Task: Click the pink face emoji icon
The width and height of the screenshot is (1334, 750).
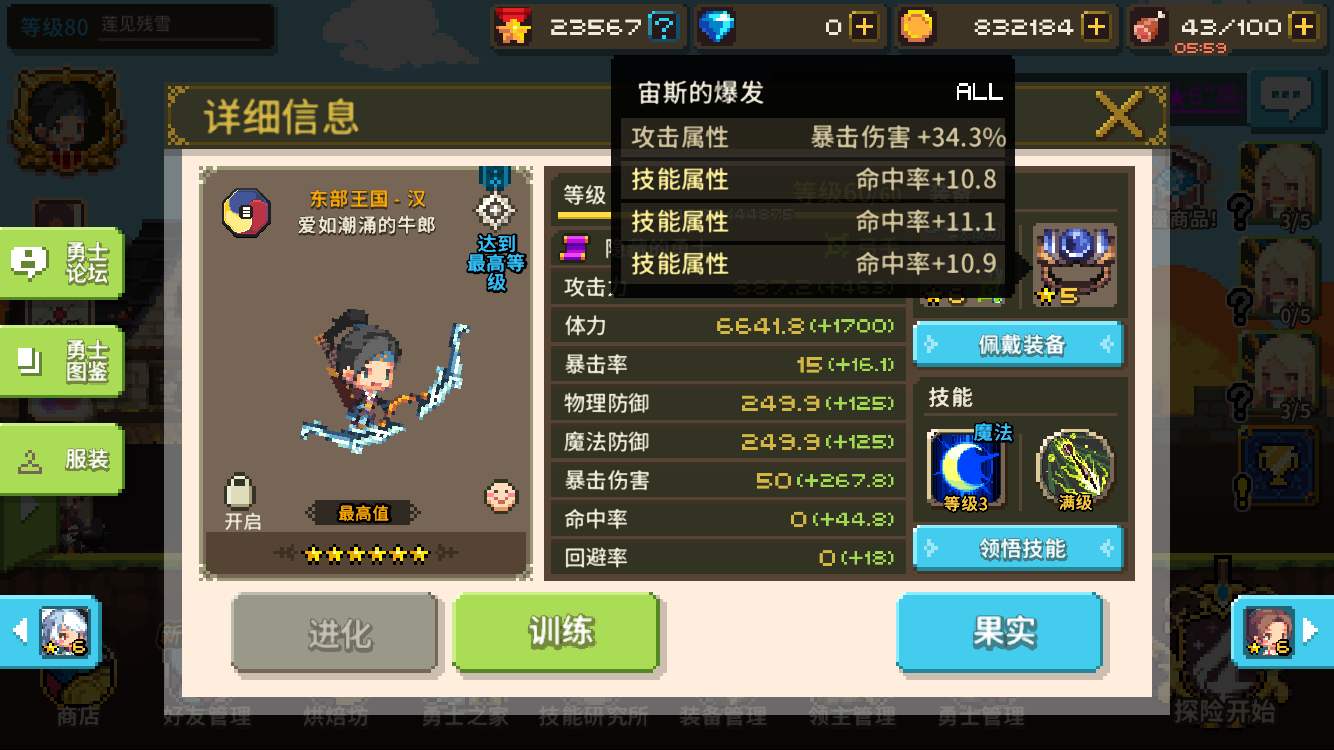Action: pos(501,495)
